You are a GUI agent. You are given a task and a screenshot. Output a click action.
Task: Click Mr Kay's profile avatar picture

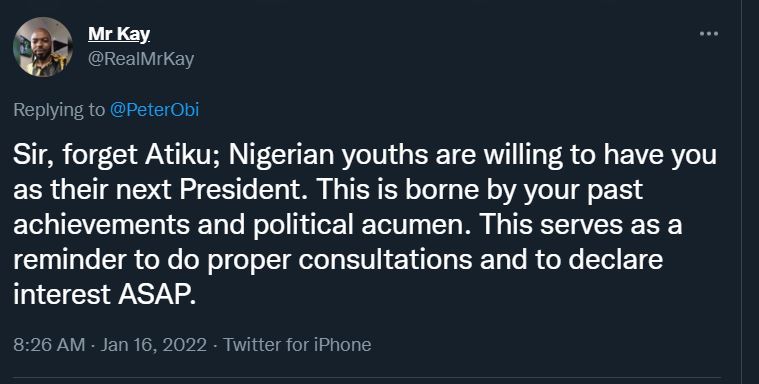[x=43, y=47]
